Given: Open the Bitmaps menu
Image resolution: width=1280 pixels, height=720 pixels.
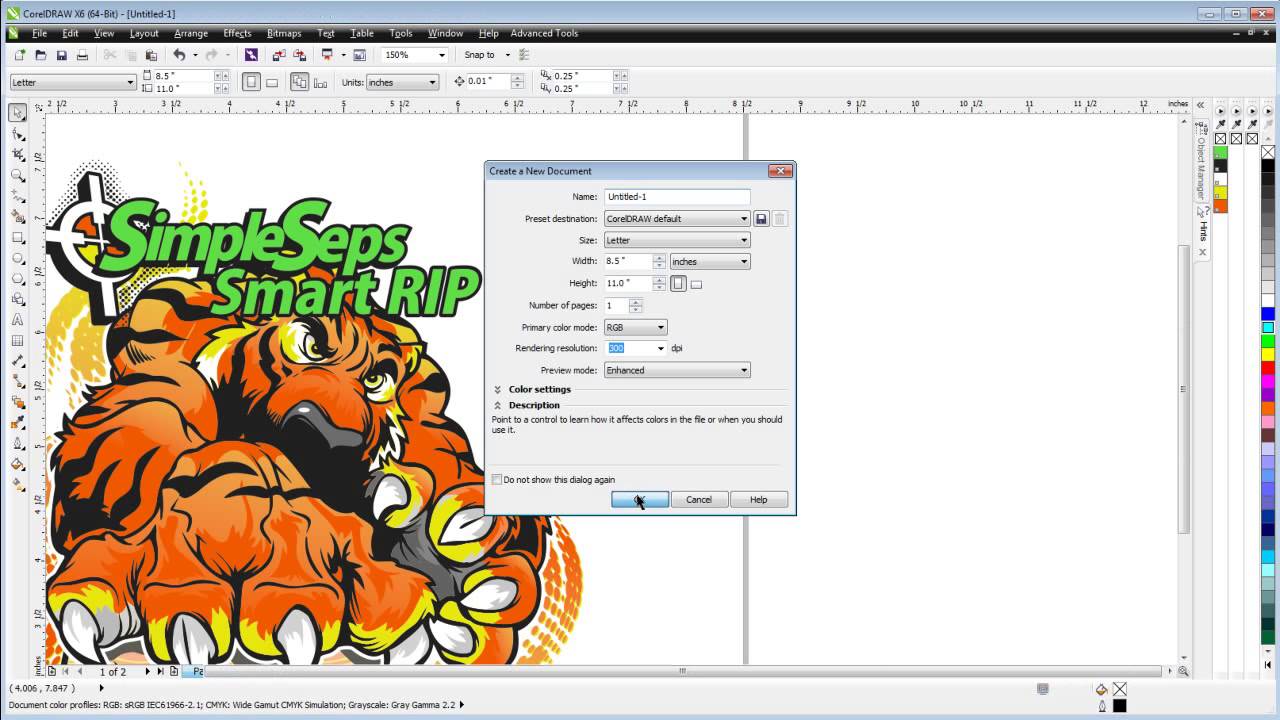Looking at the screenshot, I should pyautogui.click(x=284, y=33).
